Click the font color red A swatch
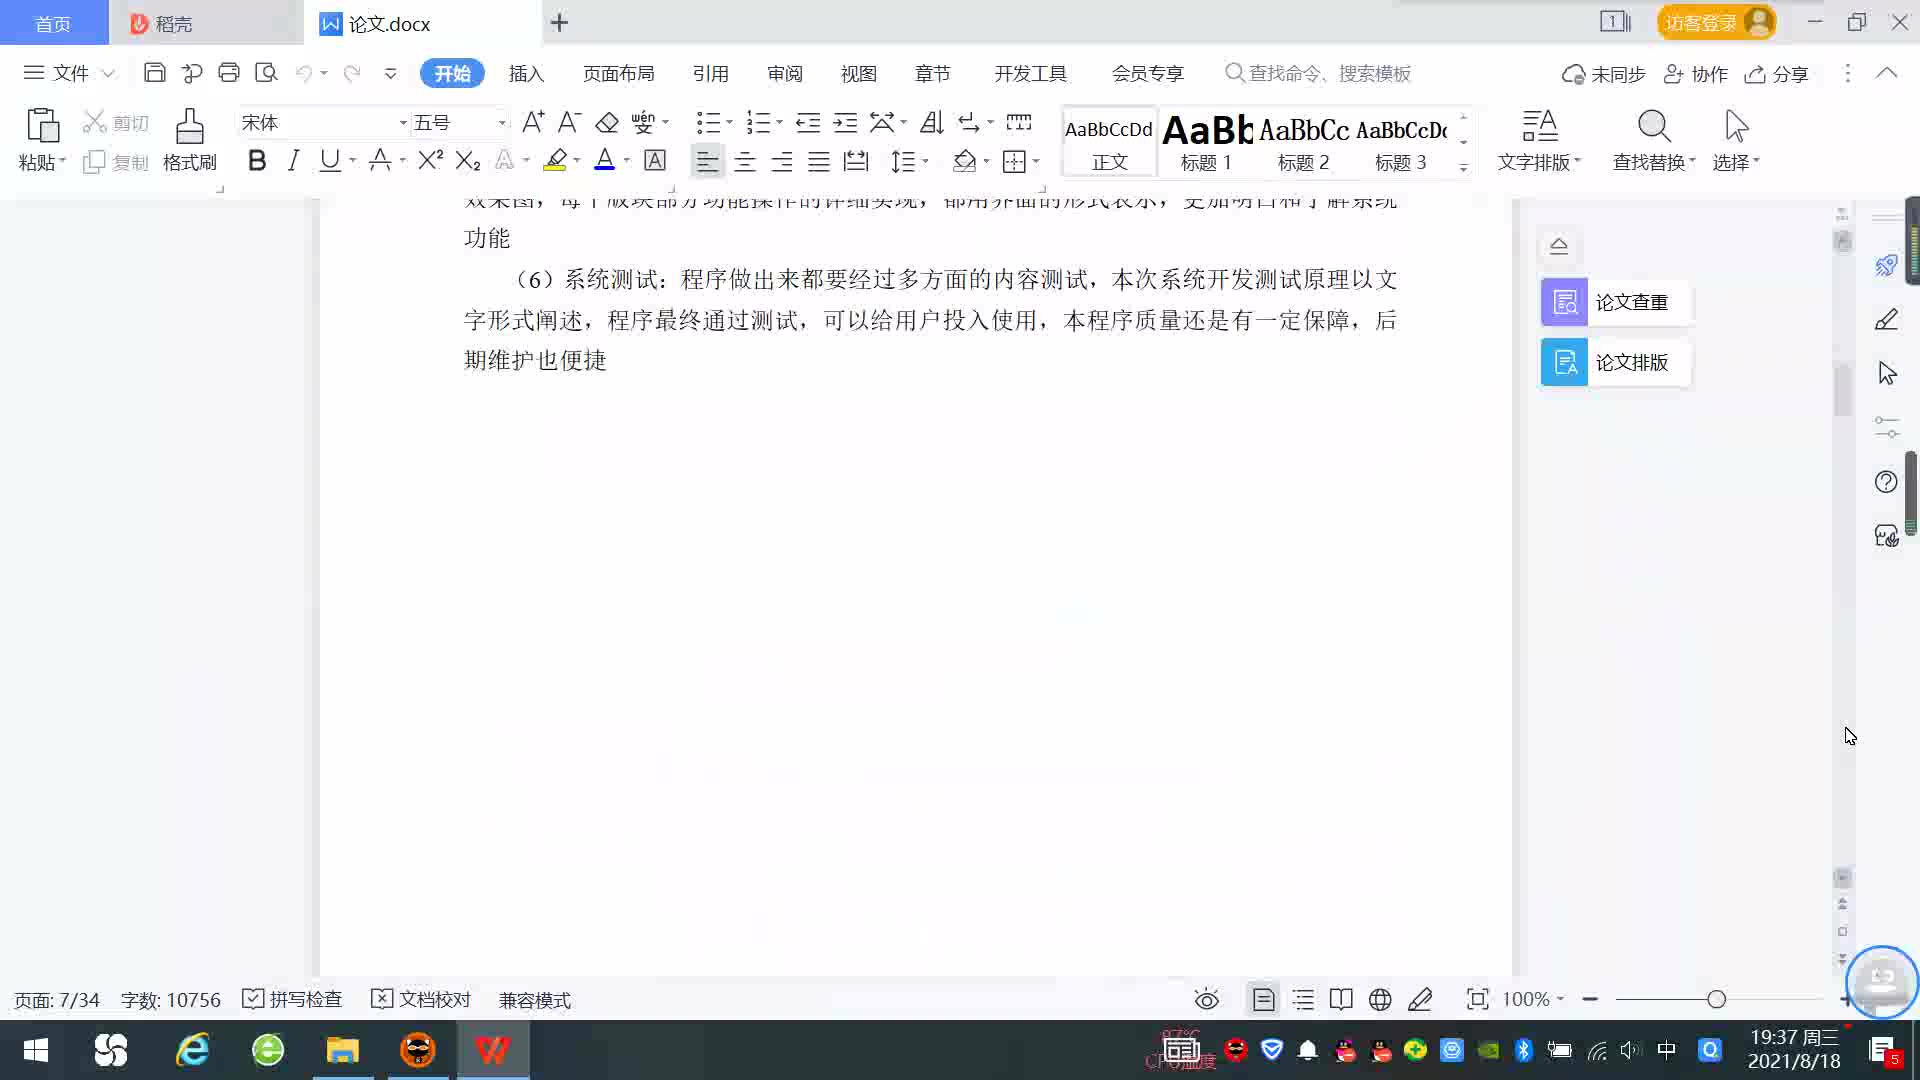 604,160
